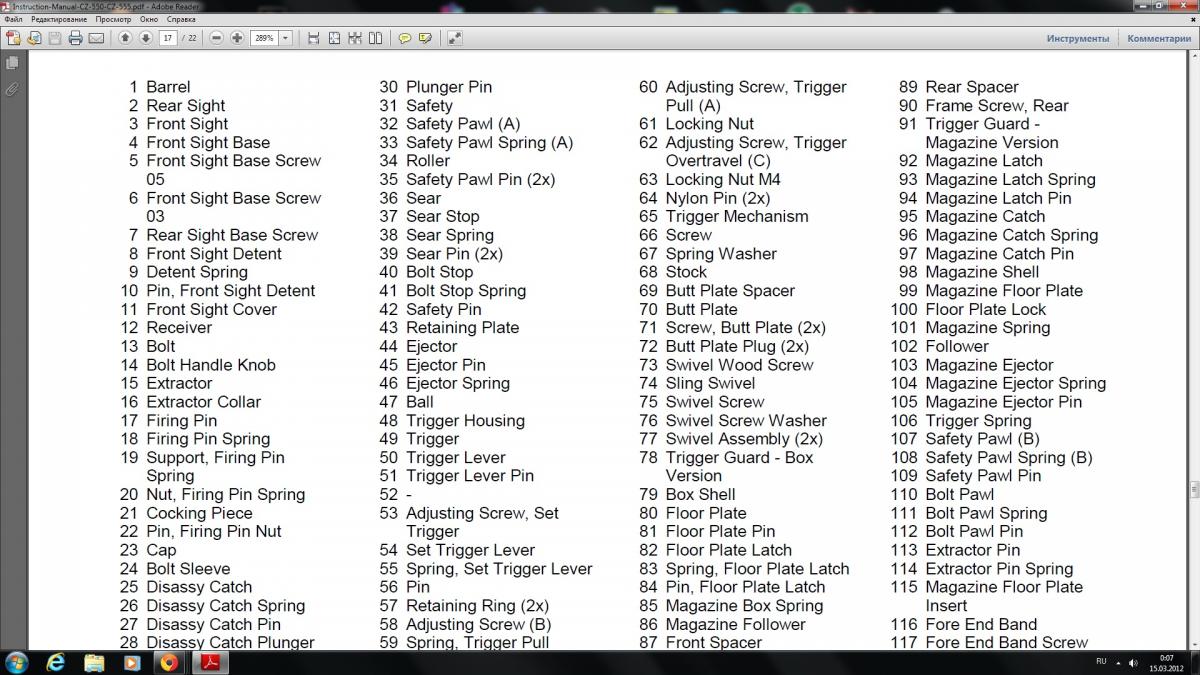Zoom out using the minus button

click(216, 38)
